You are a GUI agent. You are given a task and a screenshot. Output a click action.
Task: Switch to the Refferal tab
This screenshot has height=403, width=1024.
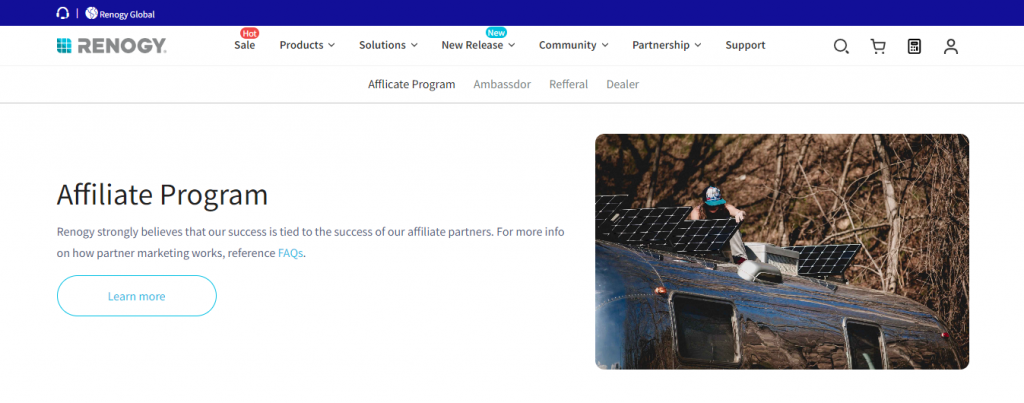point(568,84)
